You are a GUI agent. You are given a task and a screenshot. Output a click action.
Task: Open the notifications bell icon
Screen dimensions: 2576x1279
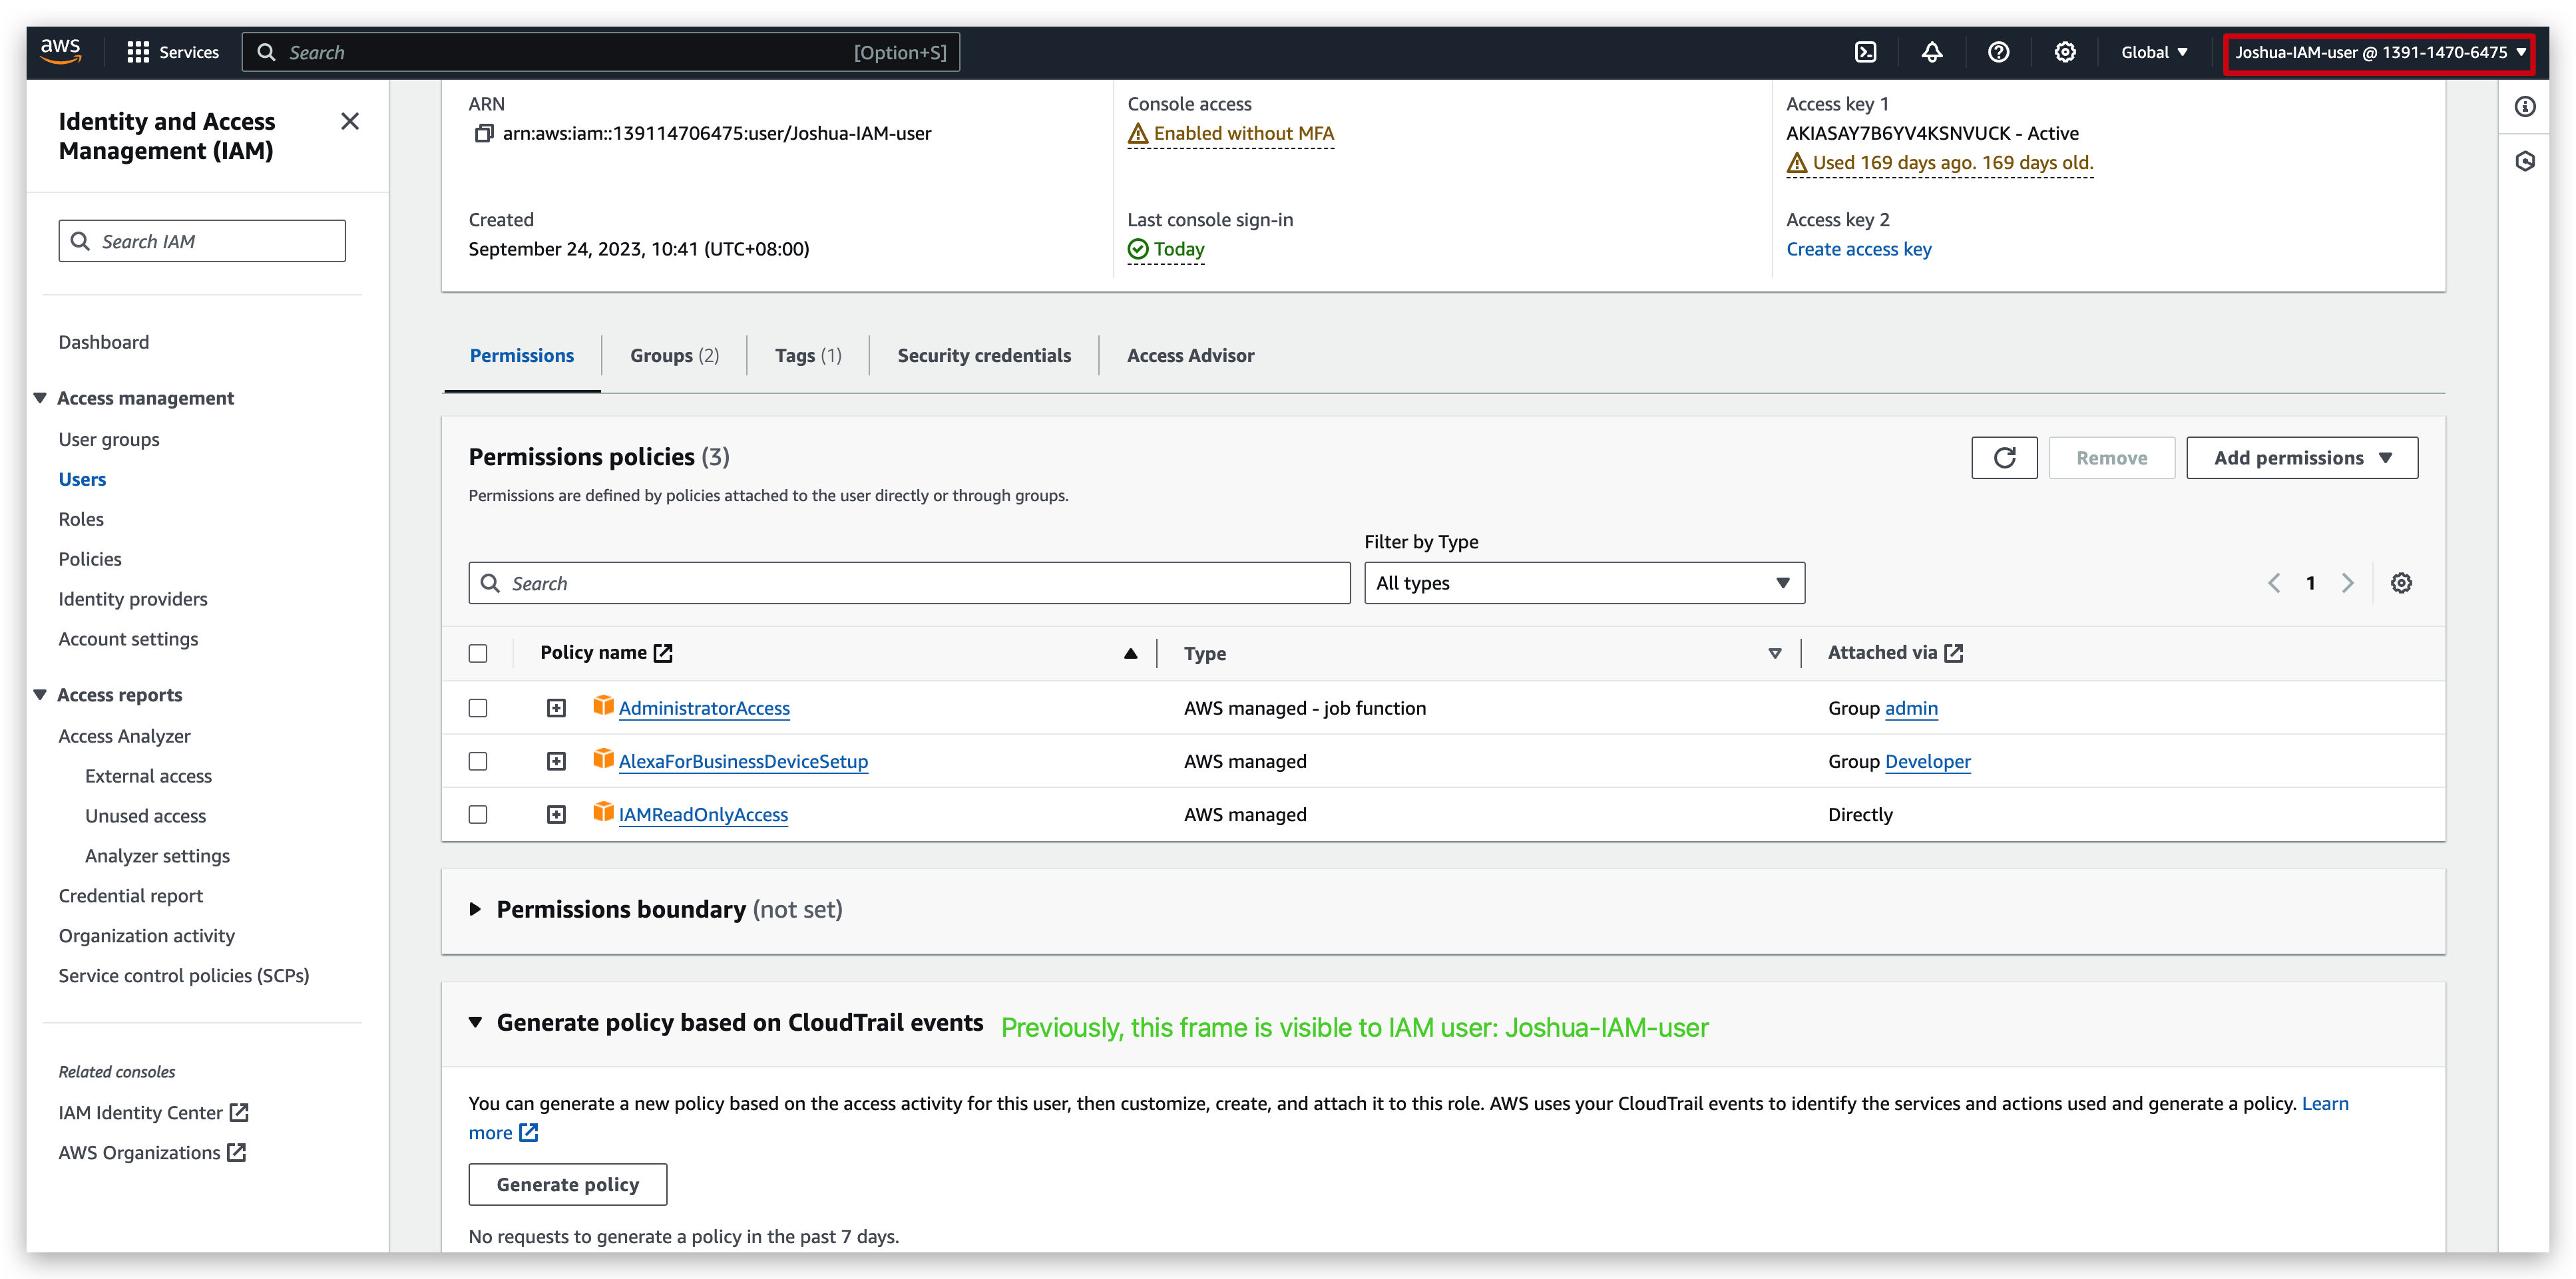(x=1932, y=52)
